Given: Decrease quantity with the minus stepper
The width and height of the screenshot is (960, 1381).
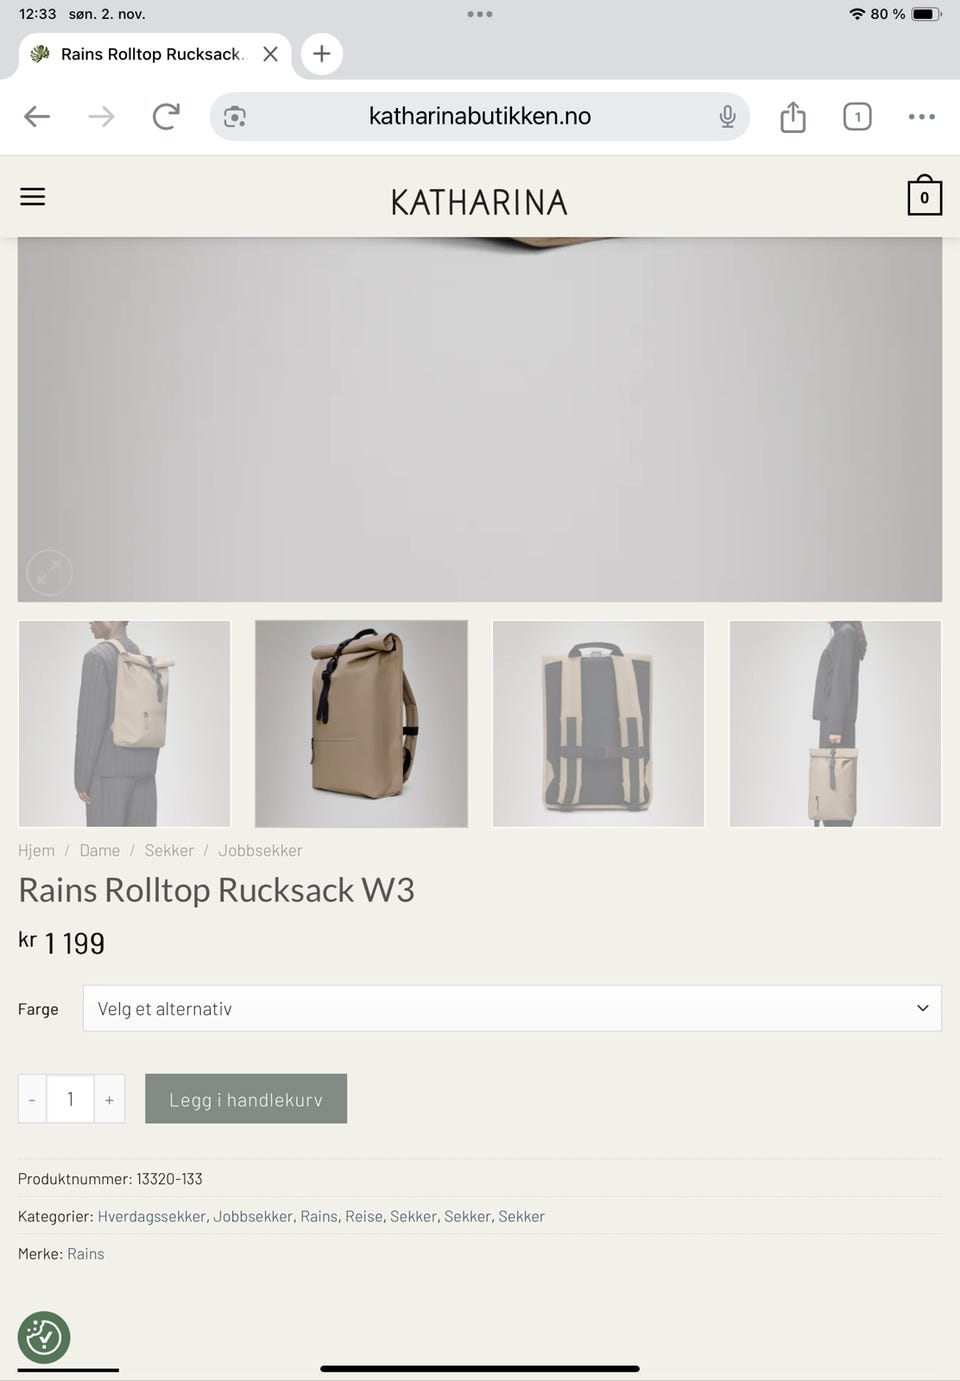Looking at the screenshot, I should tap(32, 1099).
